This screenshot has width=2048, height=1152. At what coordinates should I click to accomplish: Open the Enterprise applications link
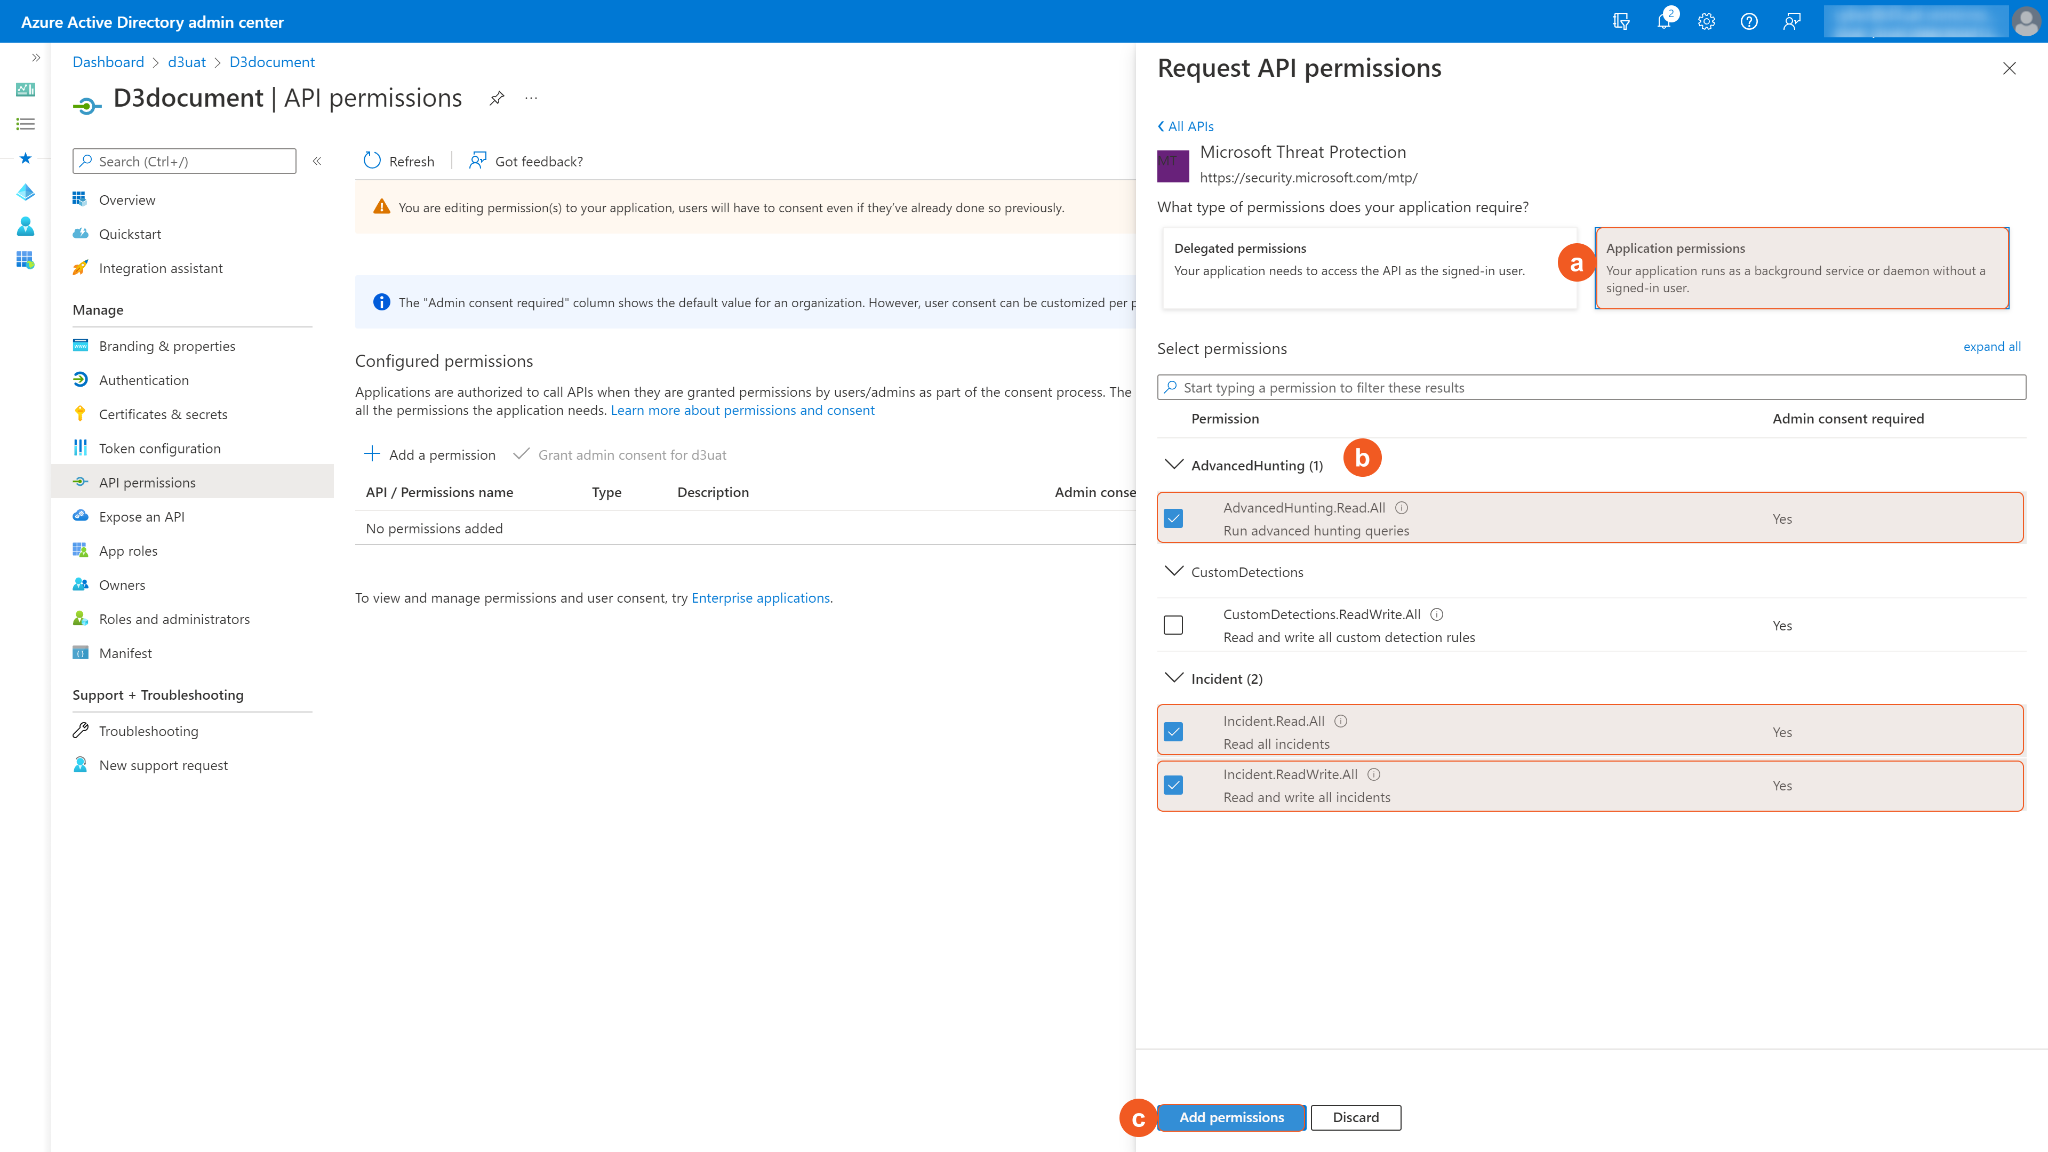coord(760,598)
